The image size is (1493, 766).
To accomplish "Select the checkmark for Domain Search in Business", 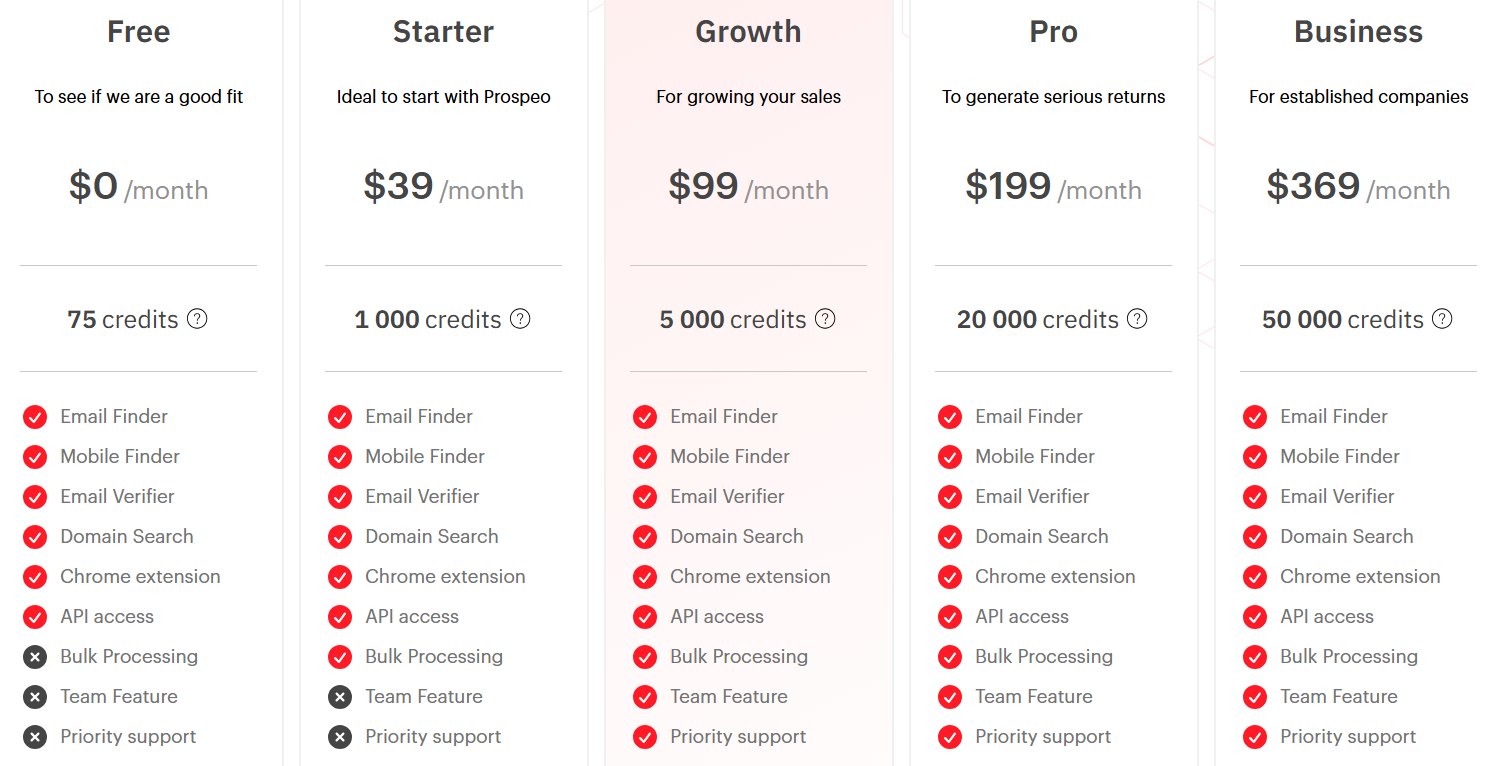I will click(1255, 537).
